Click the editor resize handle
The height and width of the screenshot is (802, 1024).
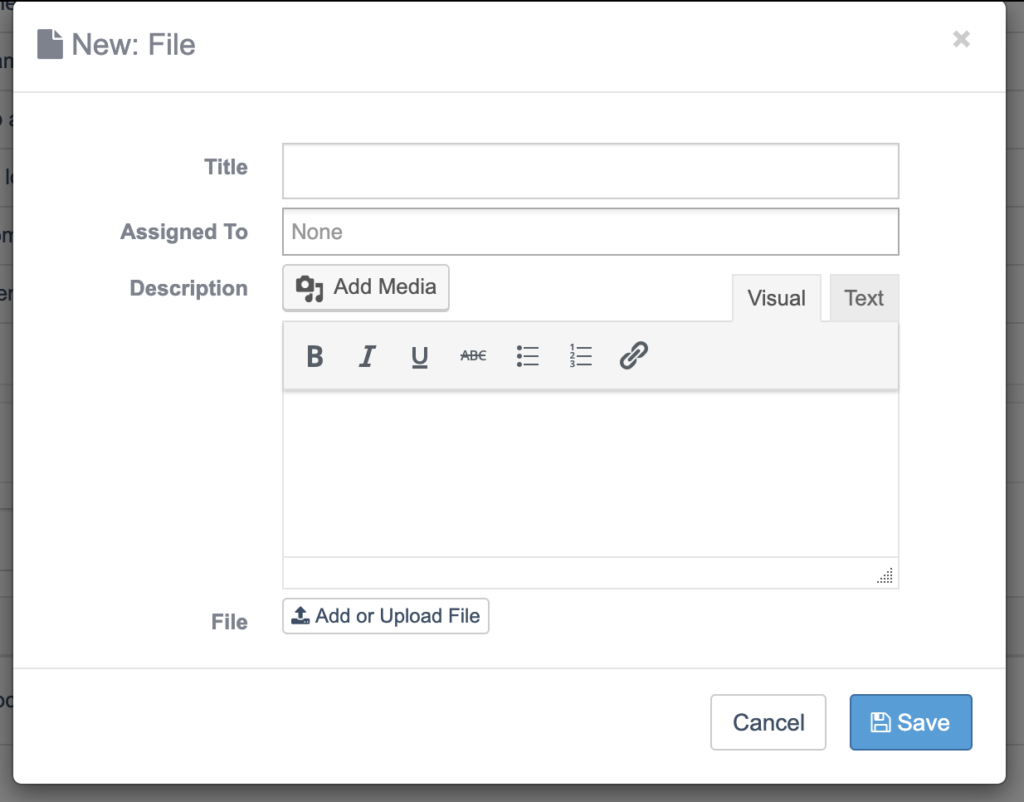884,574
